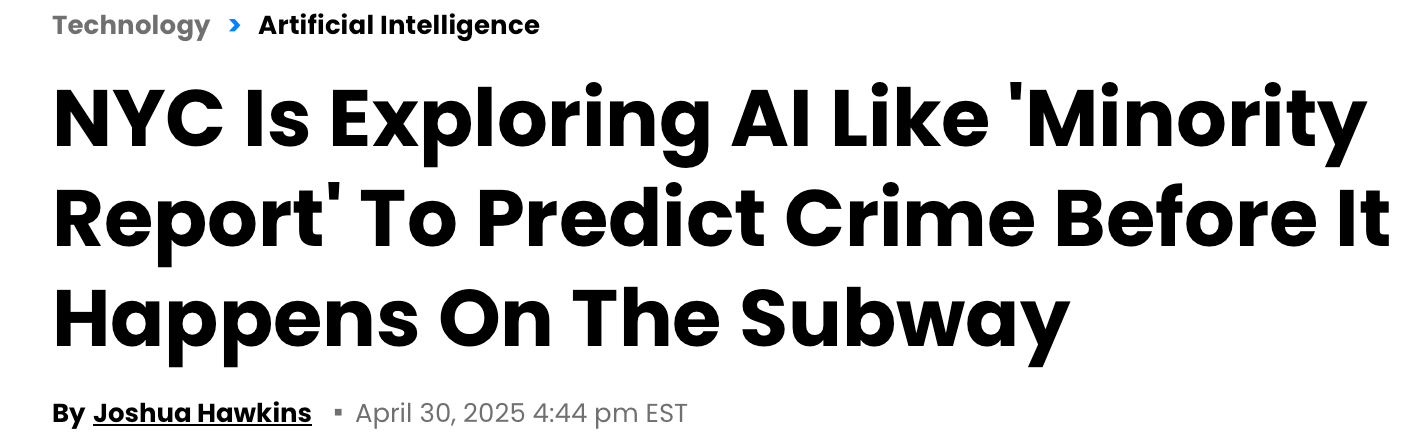Click the square bullet separator before the date
The height and width of the screenshot is (442, 1414).
338,412
